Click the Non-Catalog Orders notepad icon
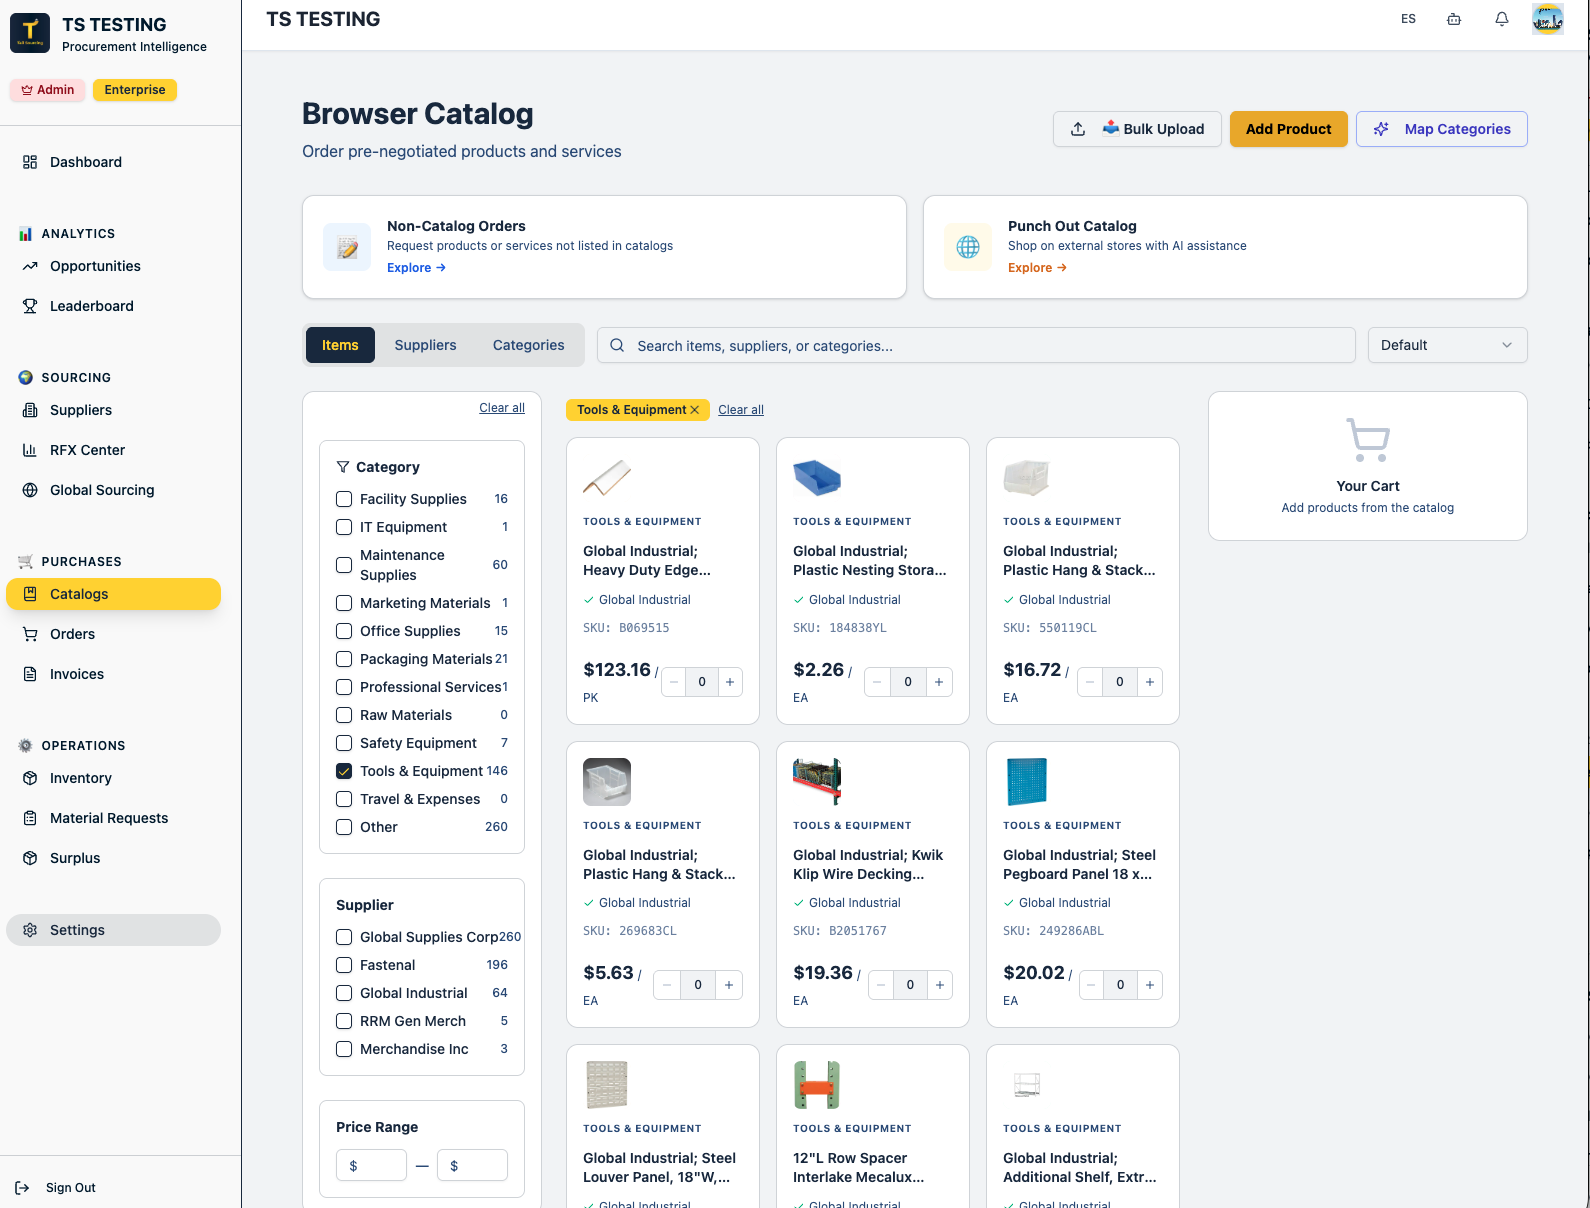 [347, 247]
